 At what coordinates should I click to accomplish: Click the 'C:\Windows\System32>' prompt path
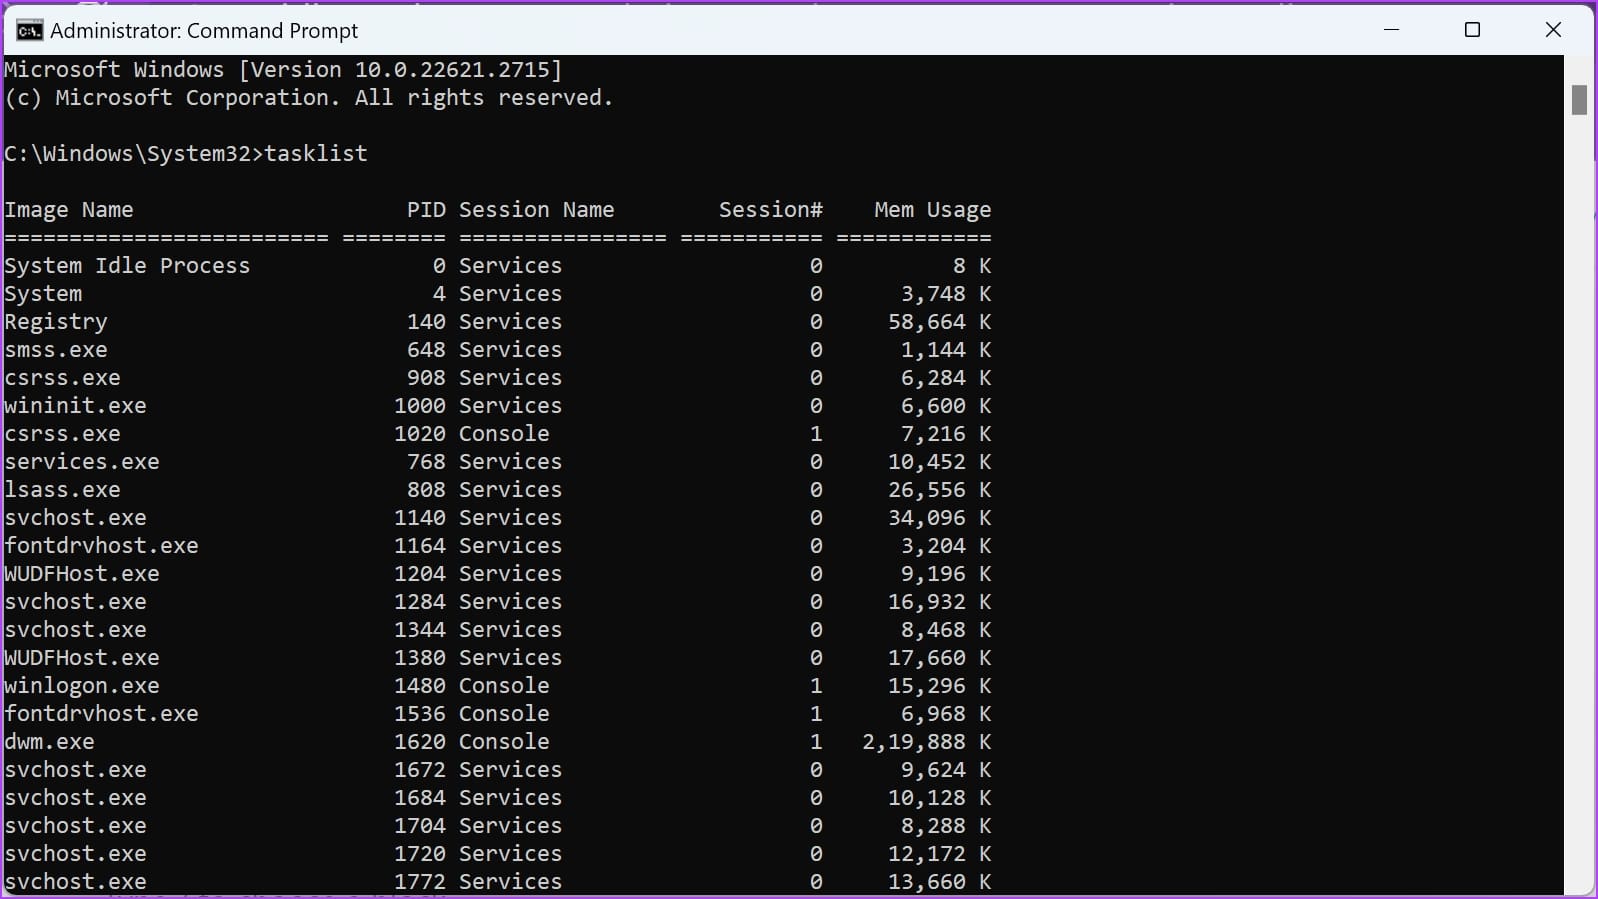click(x=134, y=154)
